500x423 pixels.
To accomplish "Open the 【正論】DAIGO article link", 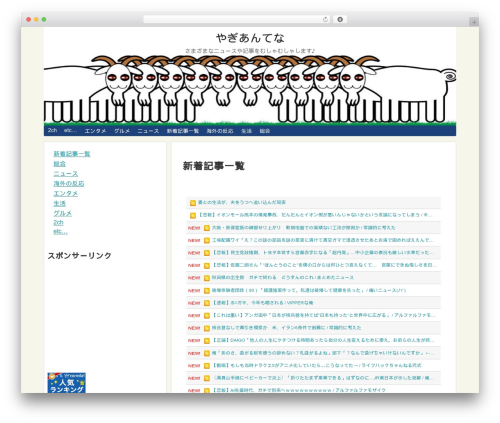I will (323, 340).
